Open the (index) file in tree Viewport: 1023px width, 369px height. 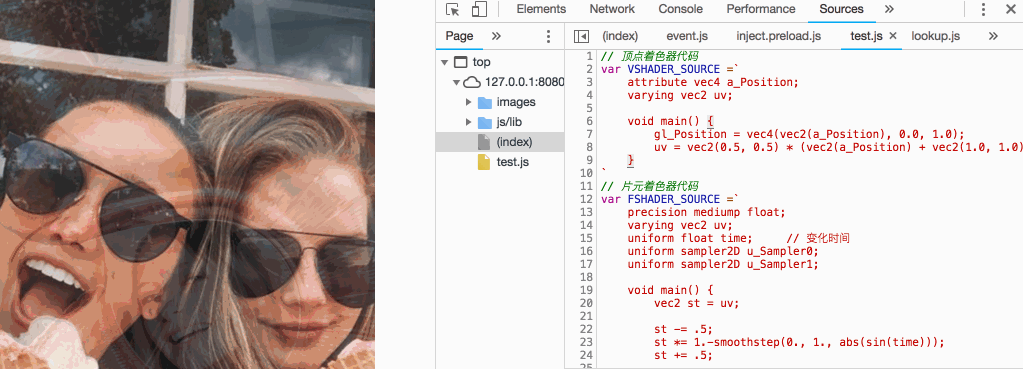tap(506, 141)
